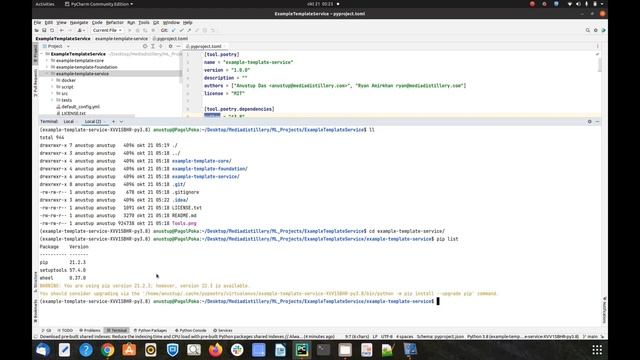Viewport: 640px width, 360px height.
Task: Expand the docker folder
Action: tap(53, 80)
